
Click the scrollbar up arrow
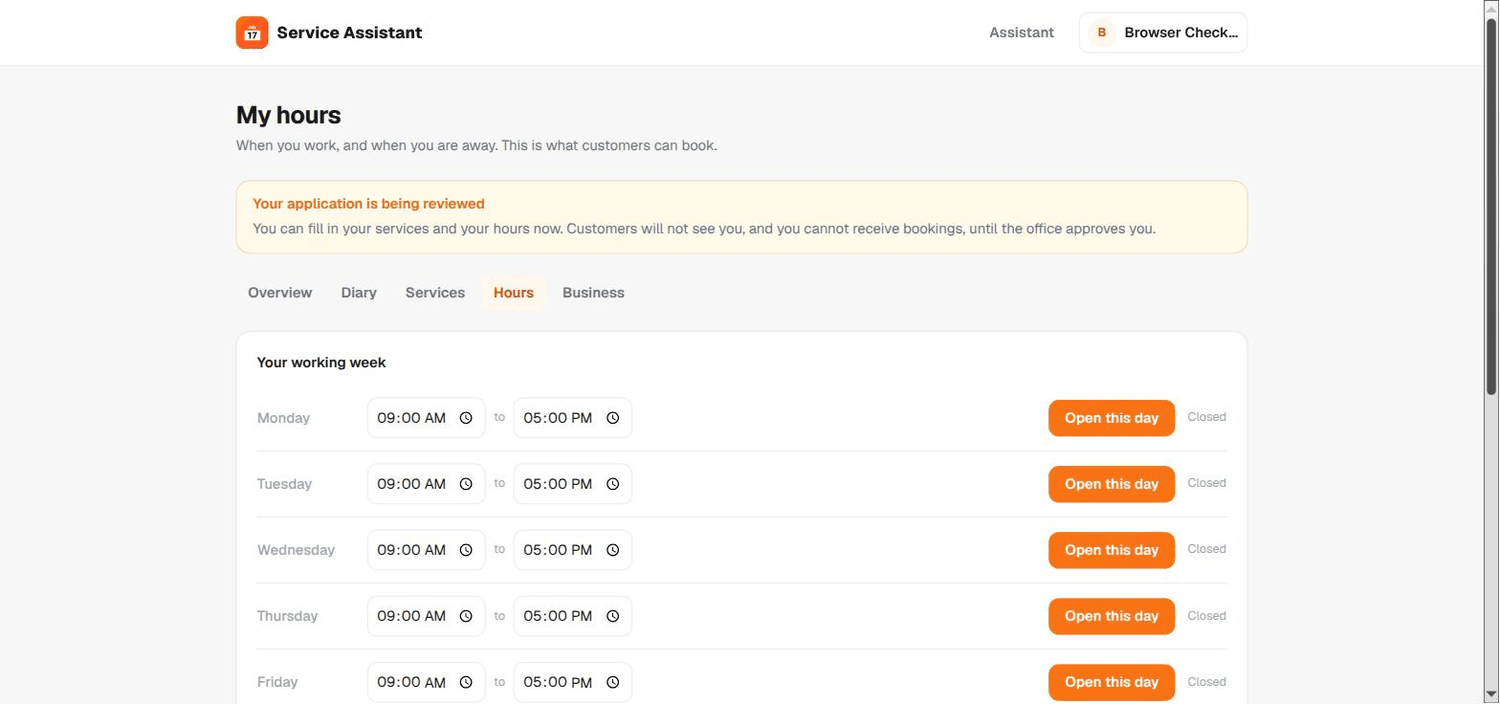click(x=1491, y=8)
